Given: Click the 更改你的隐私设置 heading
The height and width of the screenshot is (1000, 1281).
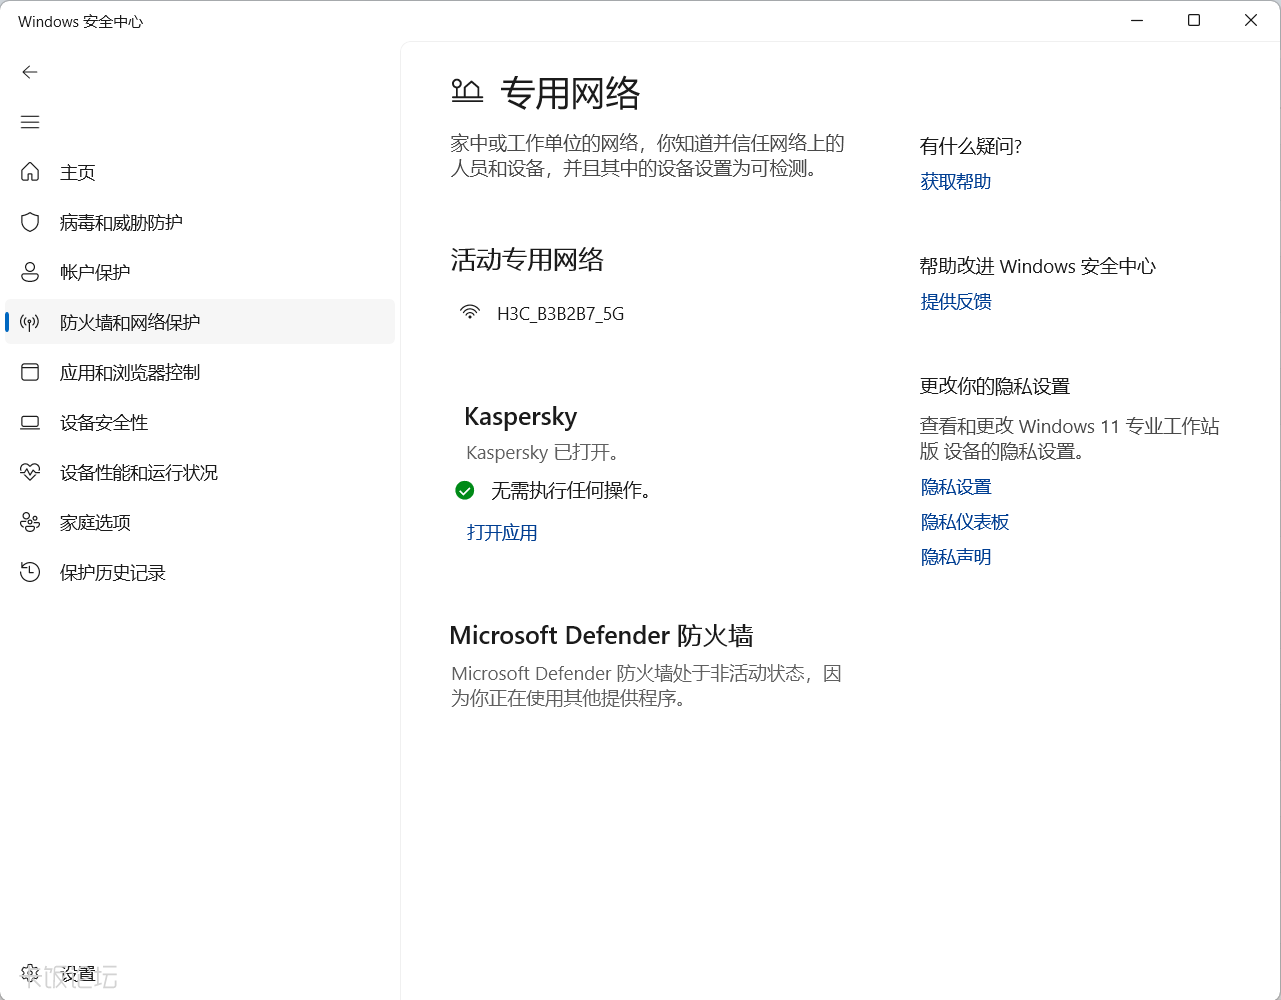Looking at the screenshot, I should pyautogui.click(x=995, y=387).
